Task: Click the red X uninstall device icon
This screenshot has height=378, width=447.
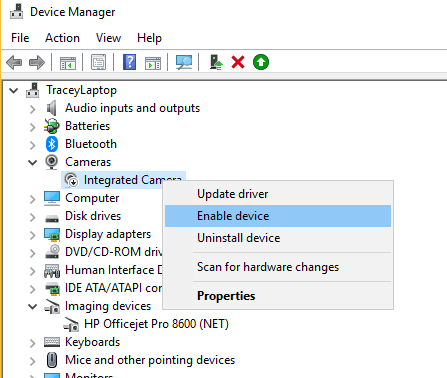Action: (x=238, y=62)
